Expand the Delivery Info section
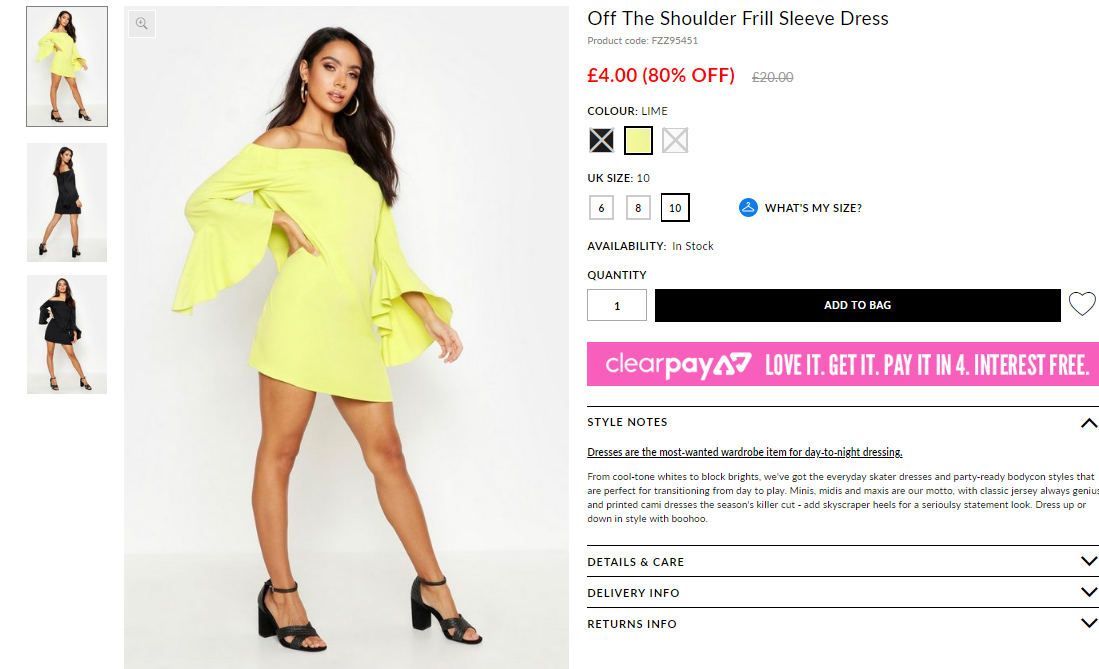This screenshot has width=1099, height=669. [x=842, y=593]
